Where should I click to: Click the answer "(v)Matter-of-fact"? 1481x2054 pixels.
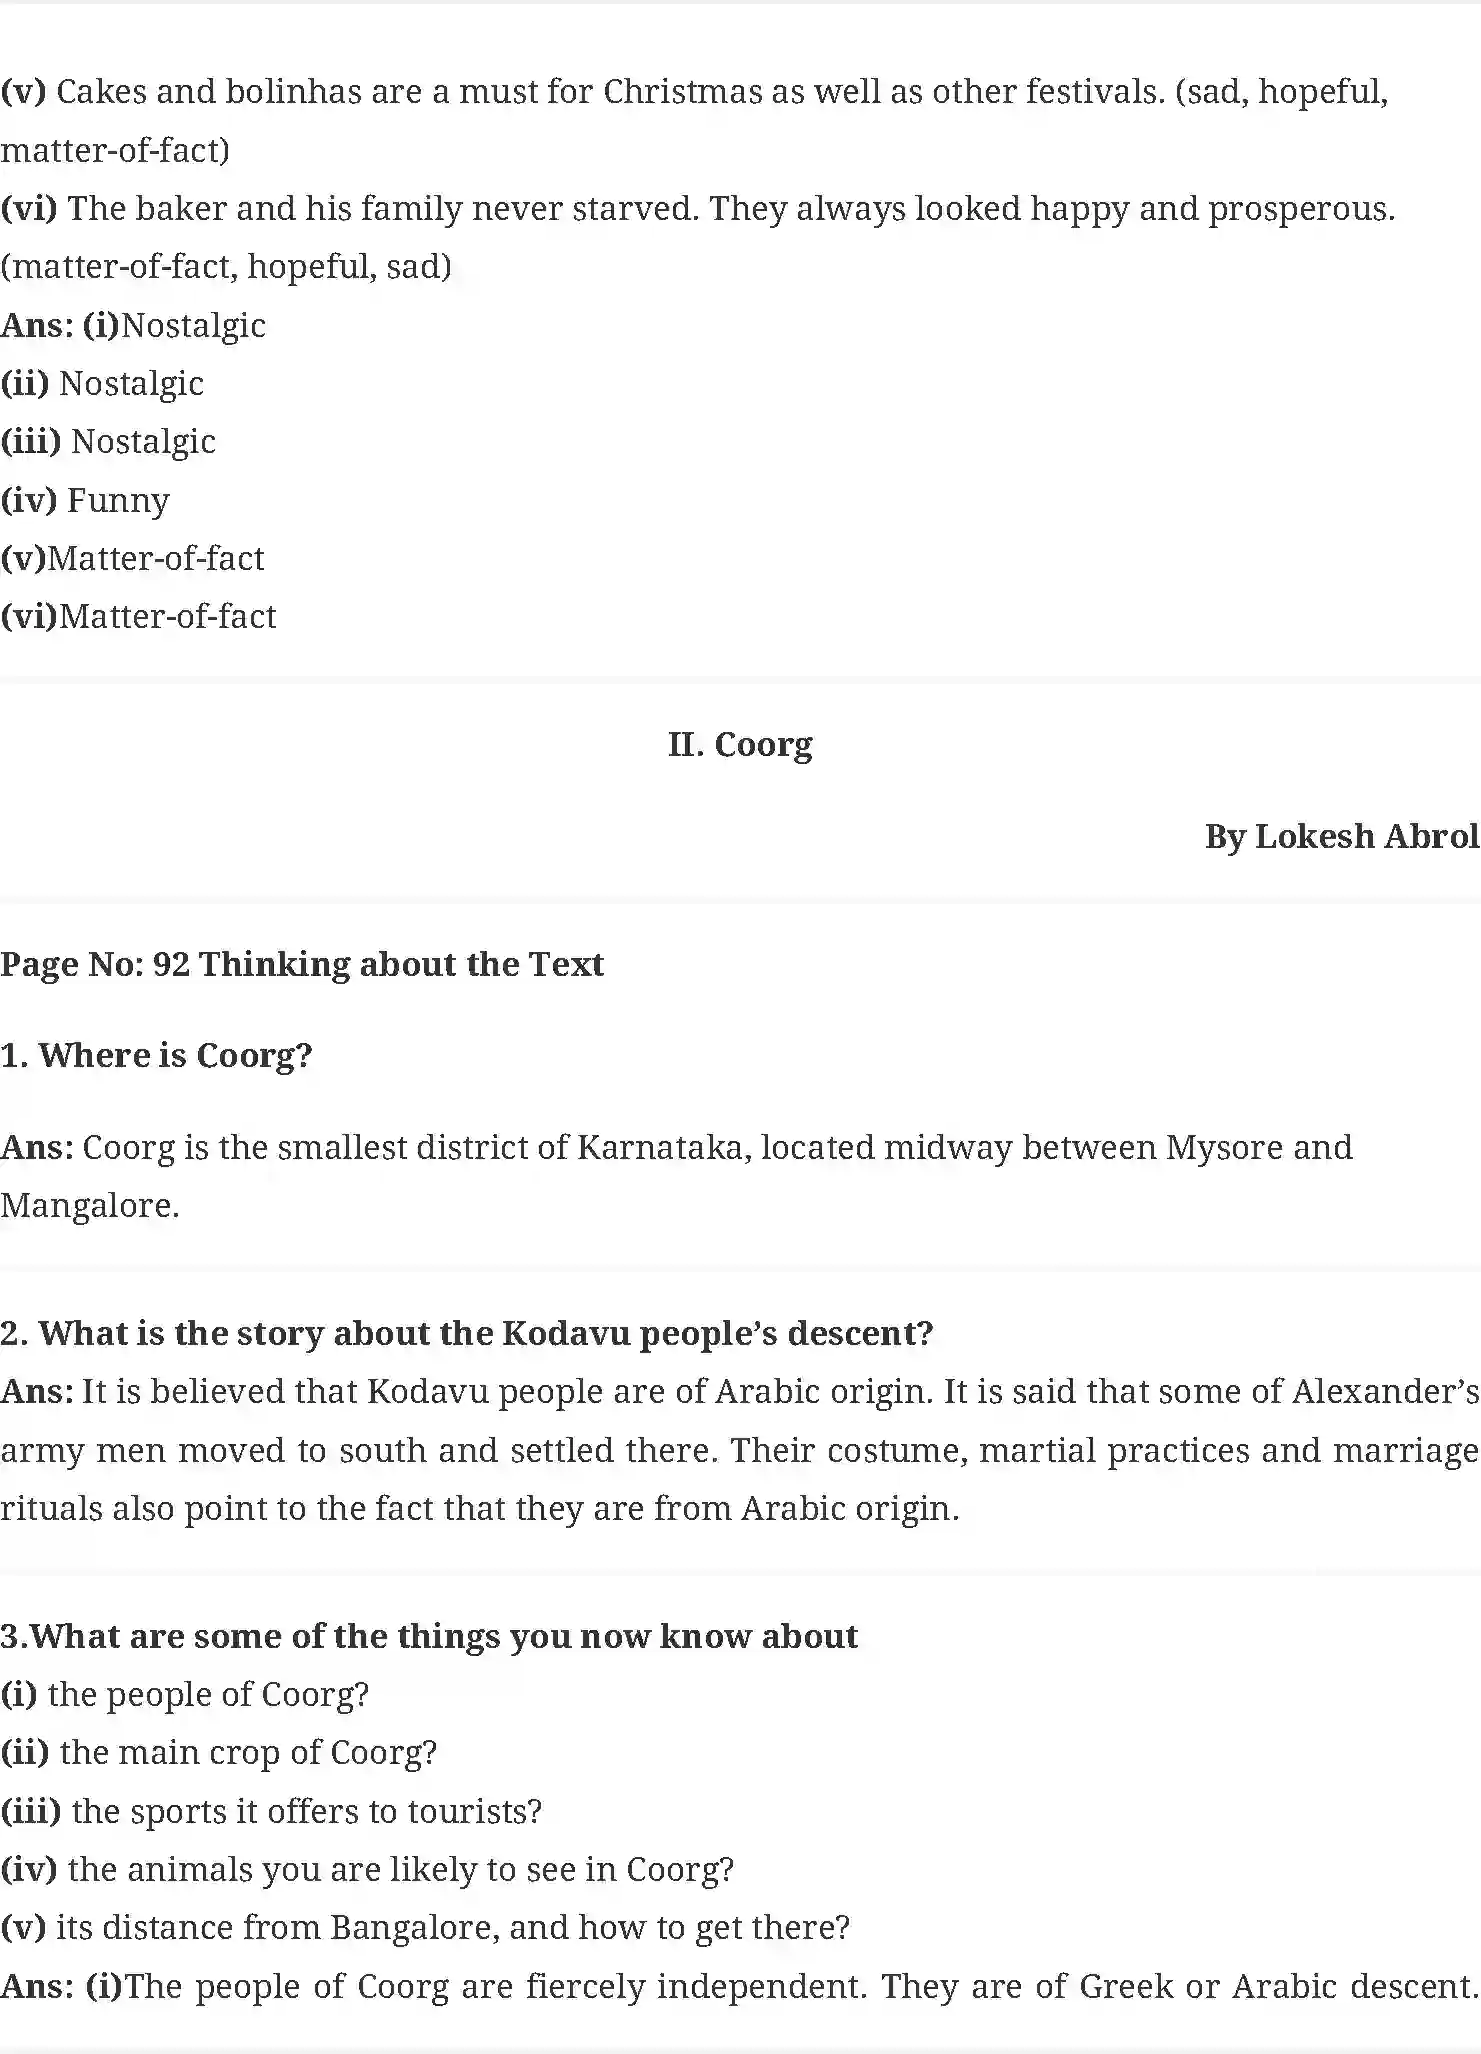click(x=132, y=558)
